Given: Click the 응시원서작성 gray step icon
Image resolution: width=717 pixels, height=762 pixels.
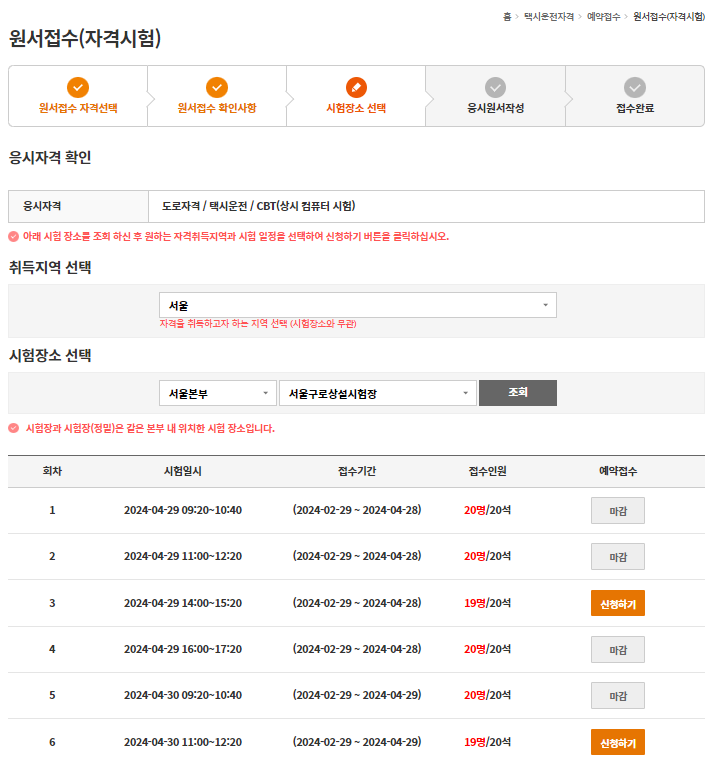Looking at the screenshot, I should point(495,87).
